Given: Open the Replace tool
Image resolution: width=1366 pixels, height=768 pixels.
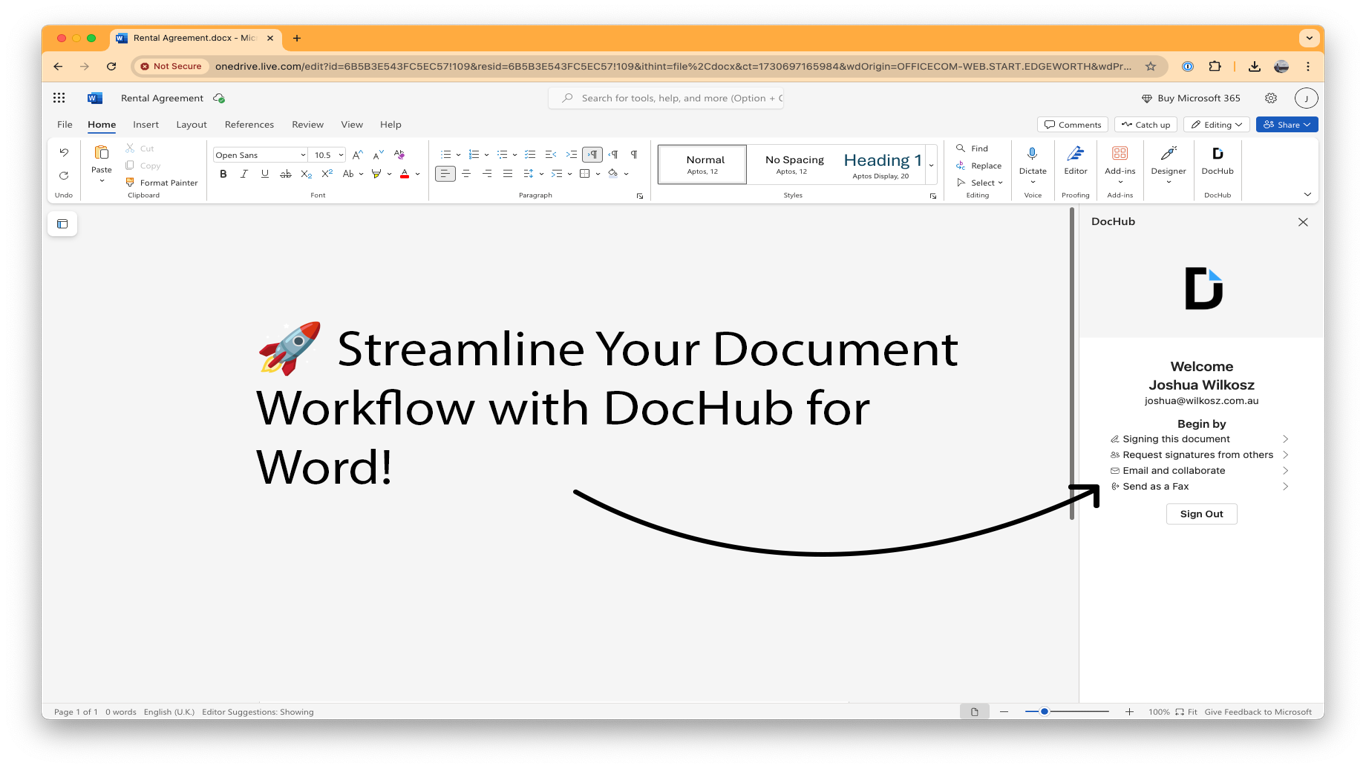Looking at the screenshot, I should pos(978,166).
